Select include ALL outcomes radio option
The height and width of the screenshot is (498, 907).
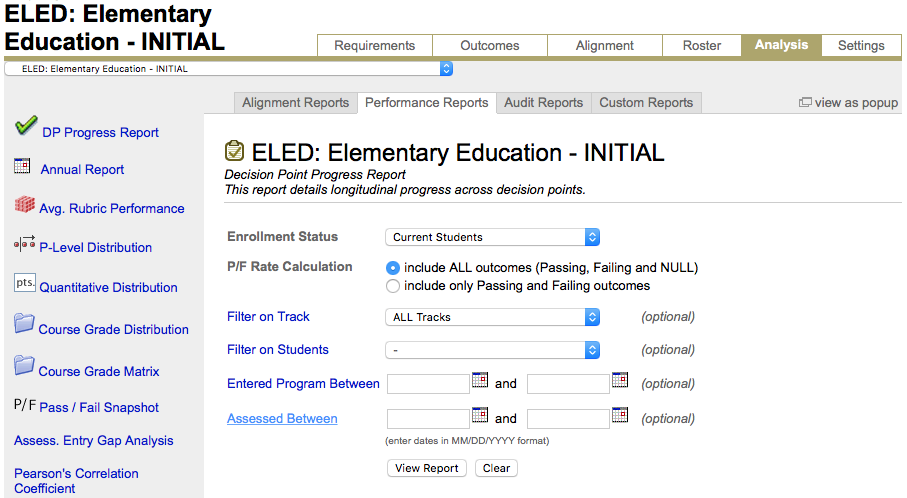[x=393, y=268]
